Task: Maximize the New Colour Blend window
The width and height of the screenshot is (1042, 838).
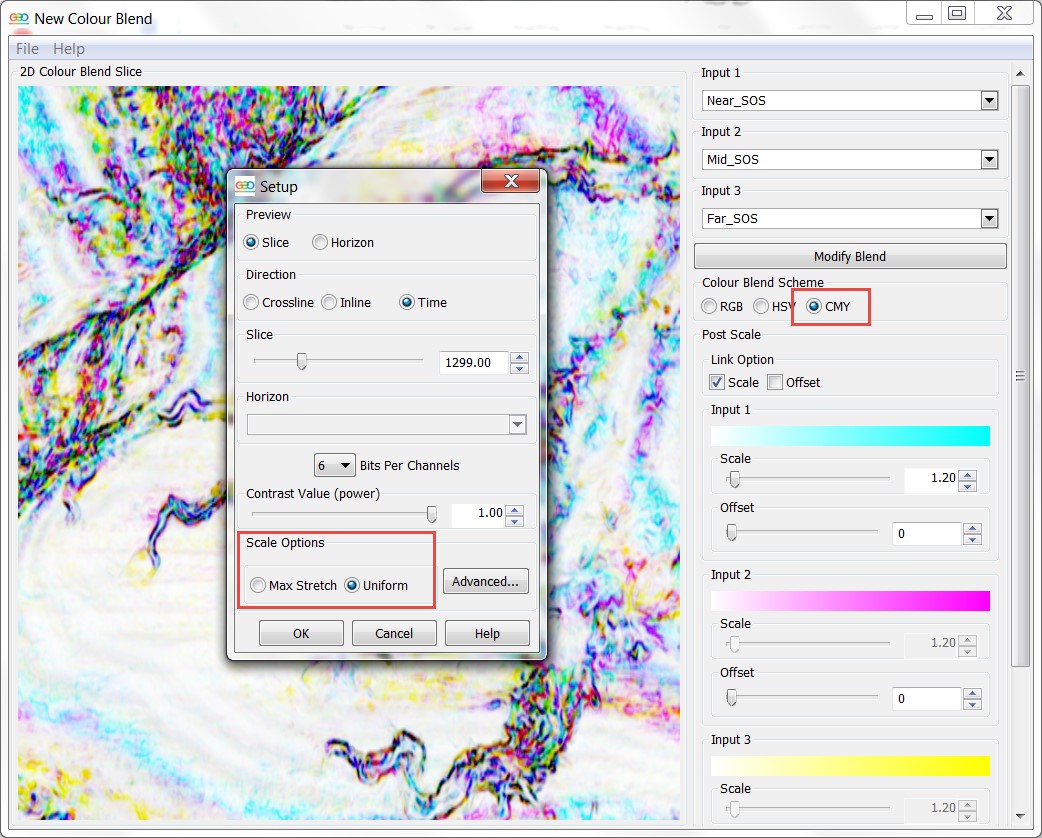Action: coord(957,13)
